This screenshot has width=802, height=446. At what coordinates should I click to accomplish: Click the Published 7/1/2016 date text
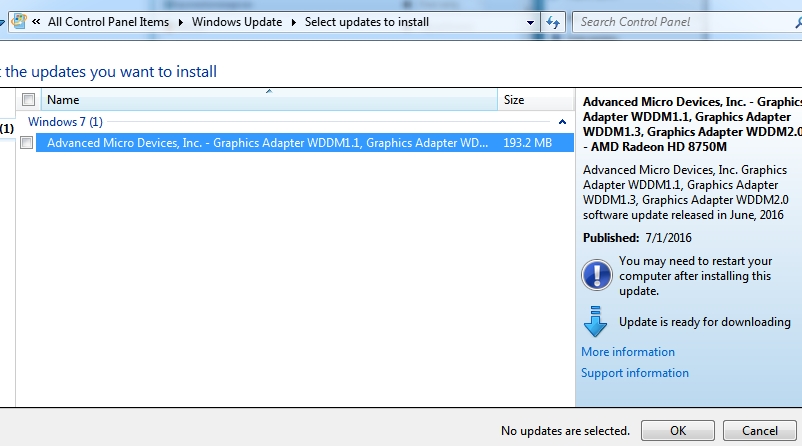(637, 238)
